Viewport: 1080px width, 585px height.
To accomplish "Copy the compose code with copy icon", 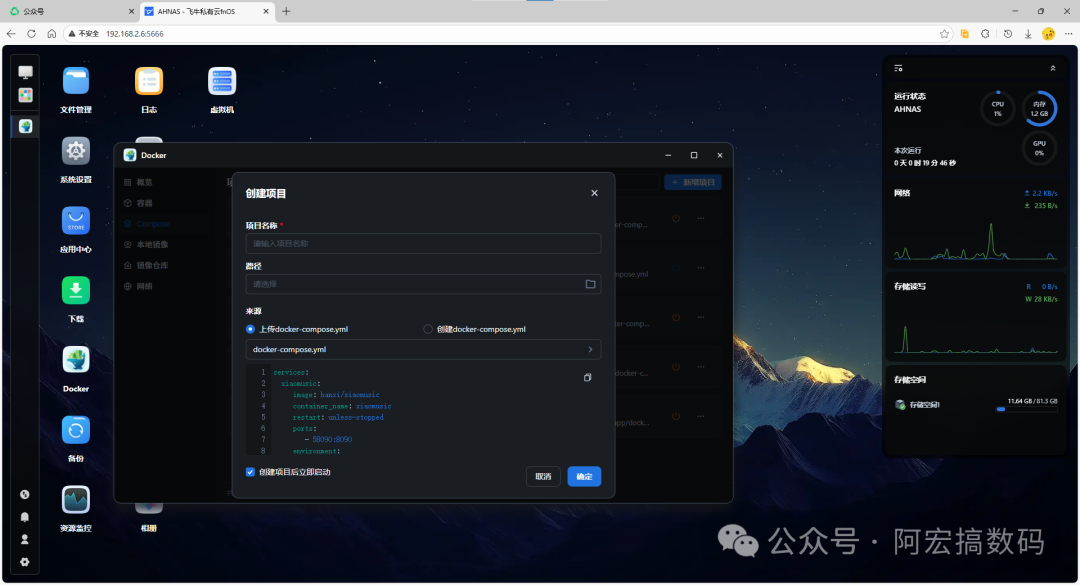I will 588,378.
